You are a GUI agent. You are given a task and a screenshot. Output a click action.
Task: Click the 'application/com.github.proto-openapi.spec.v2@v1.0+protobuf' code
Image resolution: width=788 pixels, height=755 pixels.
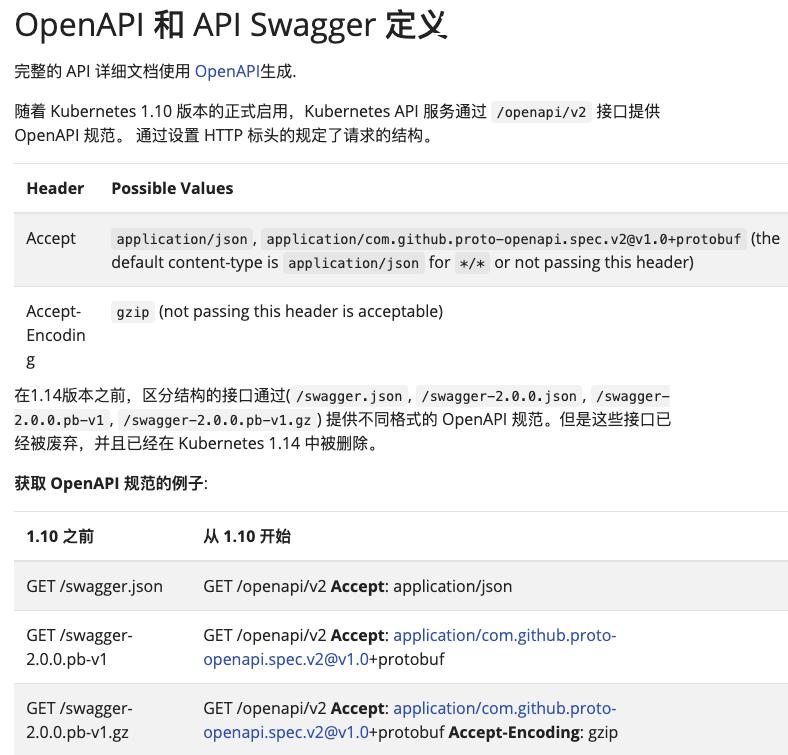click(x=504, y=239)
